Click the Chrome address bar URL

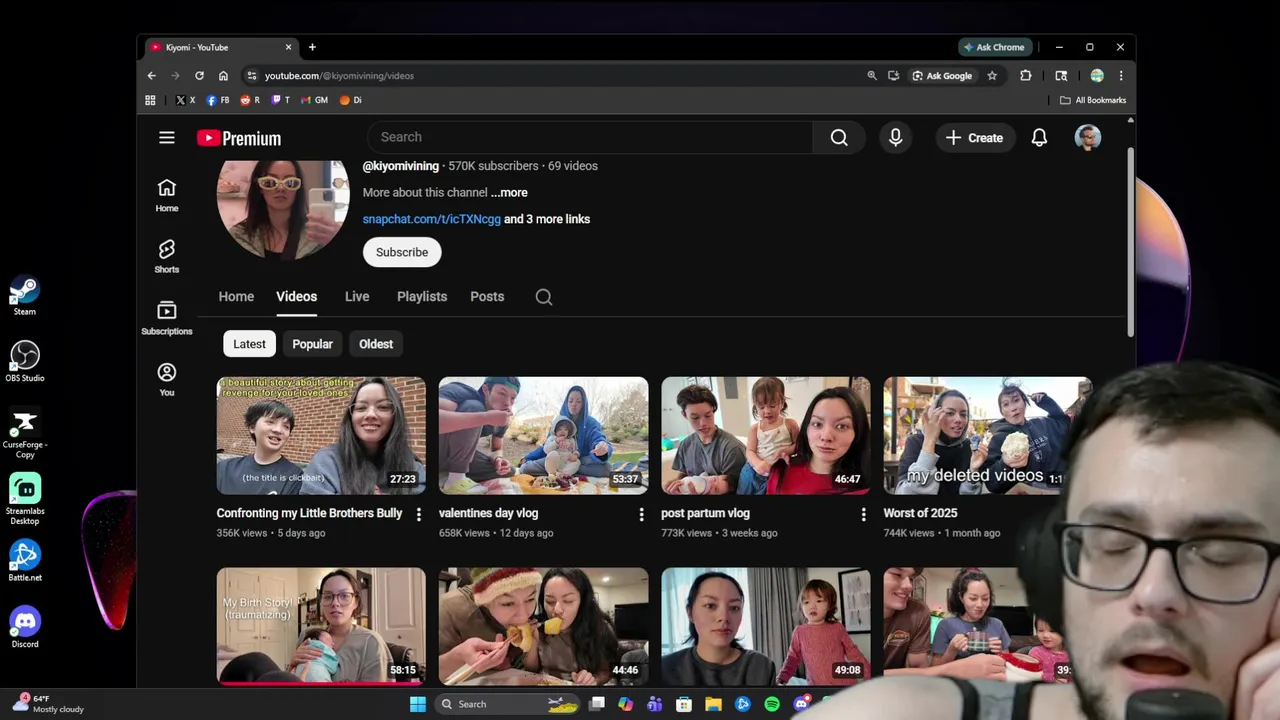click(339, 76)
